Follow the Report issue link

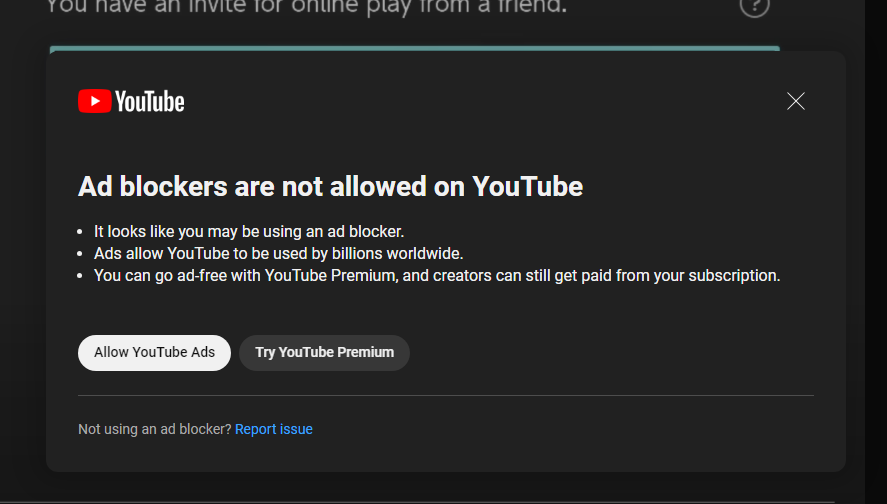click(x=274, y=429)
